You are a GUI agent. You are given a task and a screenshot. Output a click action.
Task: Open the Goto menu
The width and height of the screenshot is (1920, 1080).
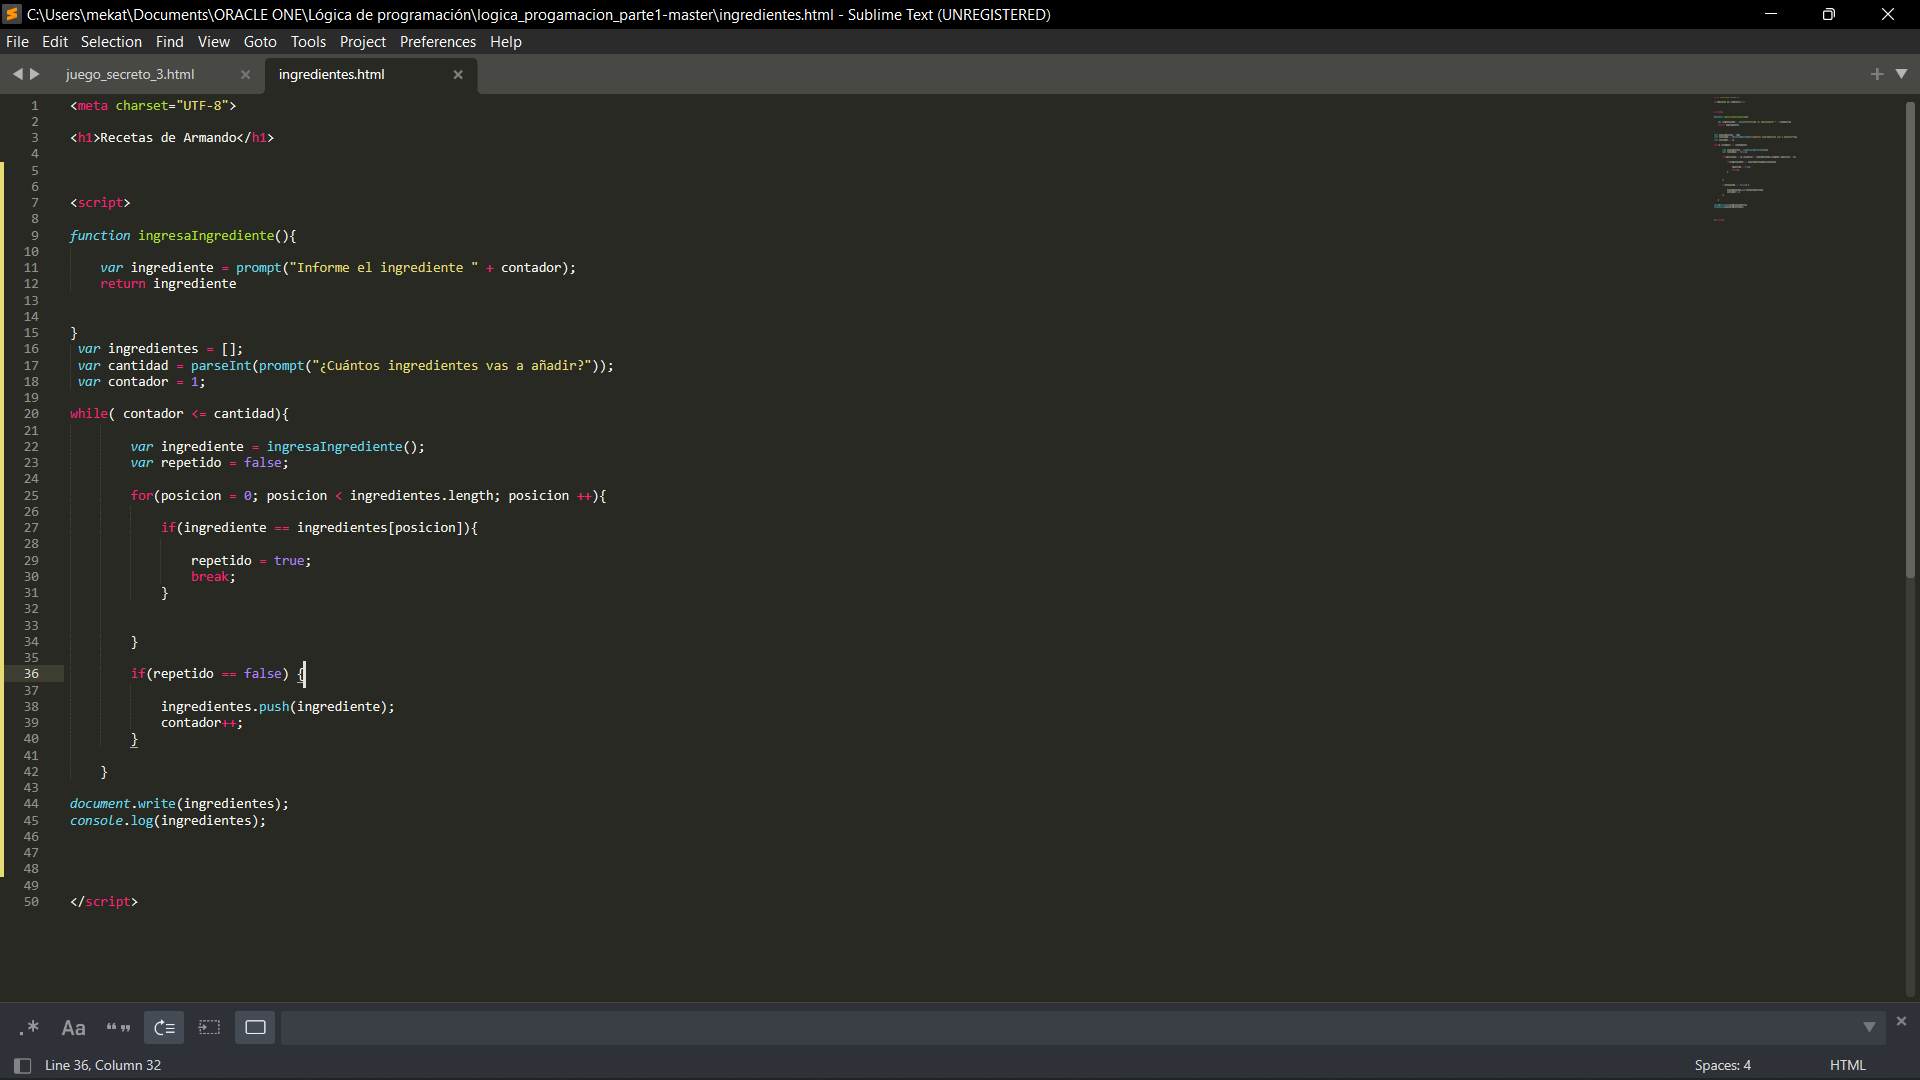260,42
